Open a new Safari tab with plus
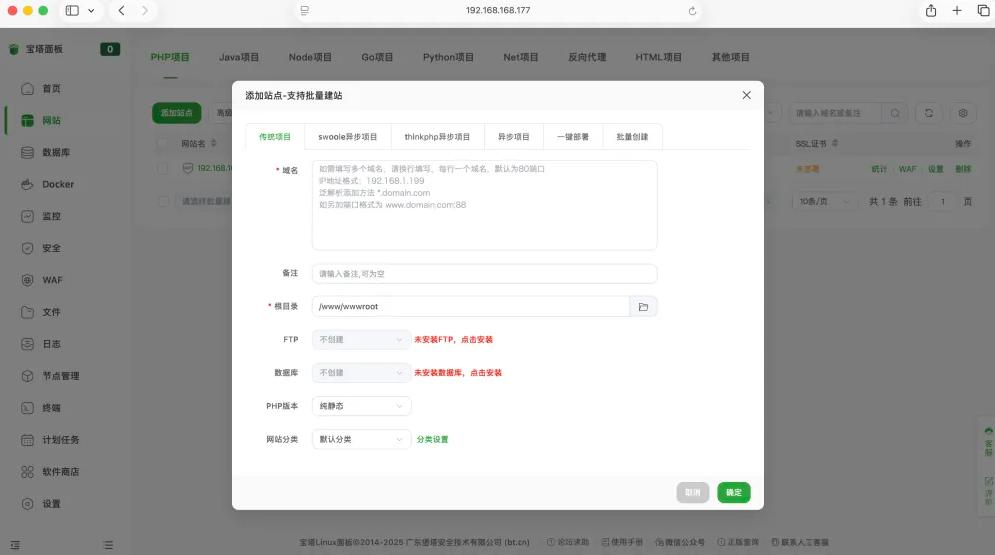 point(957,10)
